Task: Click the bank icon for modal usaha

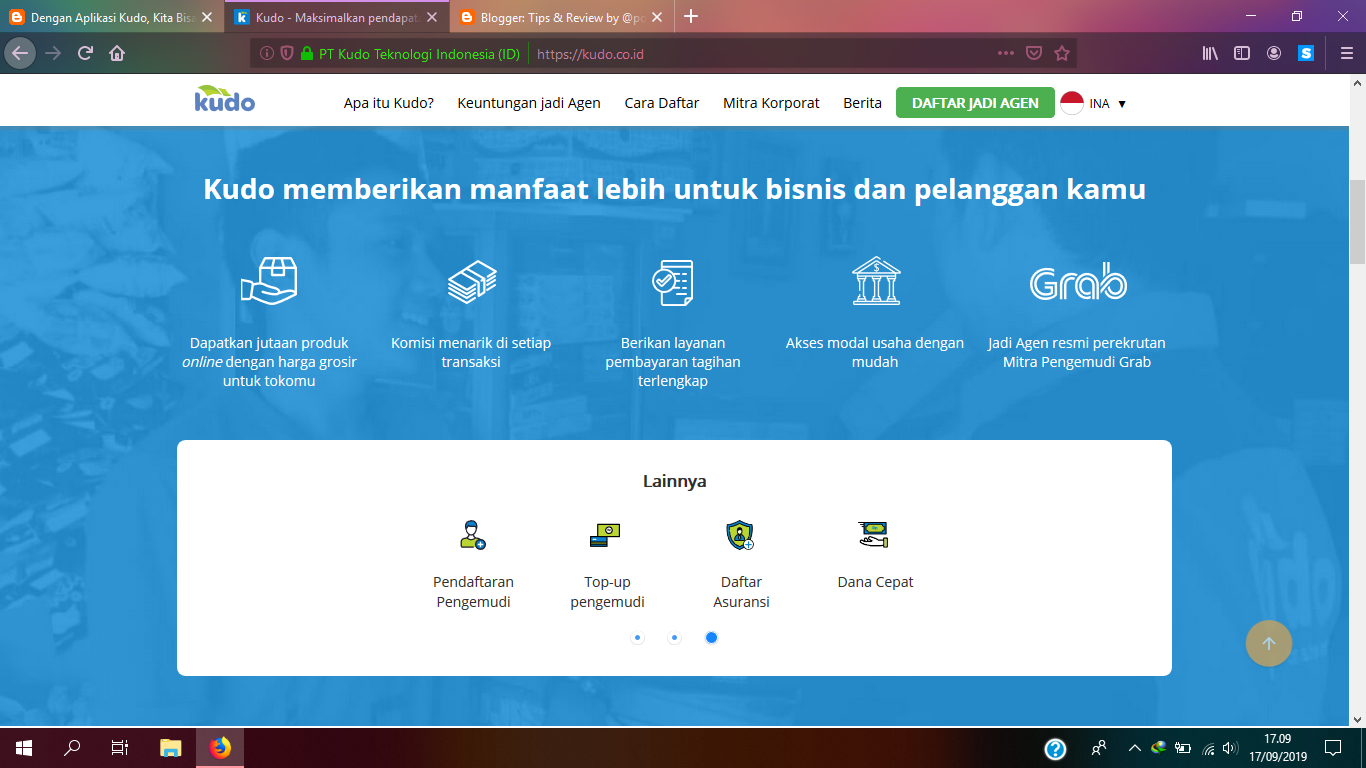Action: [x=874, y=281]
